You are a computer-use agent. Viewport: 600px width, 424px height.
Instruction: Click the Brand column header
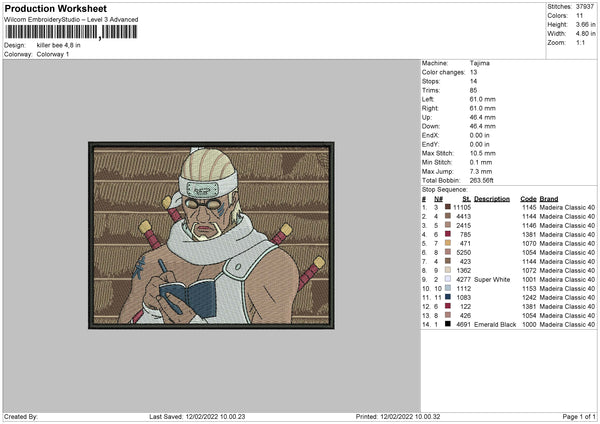[x=549, y=198]
